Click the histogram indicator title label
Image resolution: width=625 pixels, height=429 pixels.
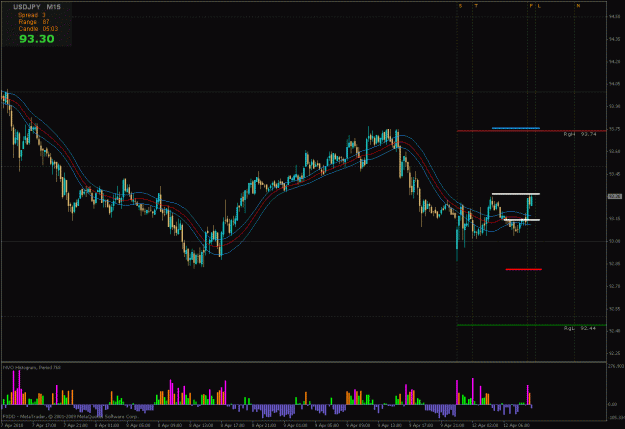pyautogui.click(x=32, y=368)
